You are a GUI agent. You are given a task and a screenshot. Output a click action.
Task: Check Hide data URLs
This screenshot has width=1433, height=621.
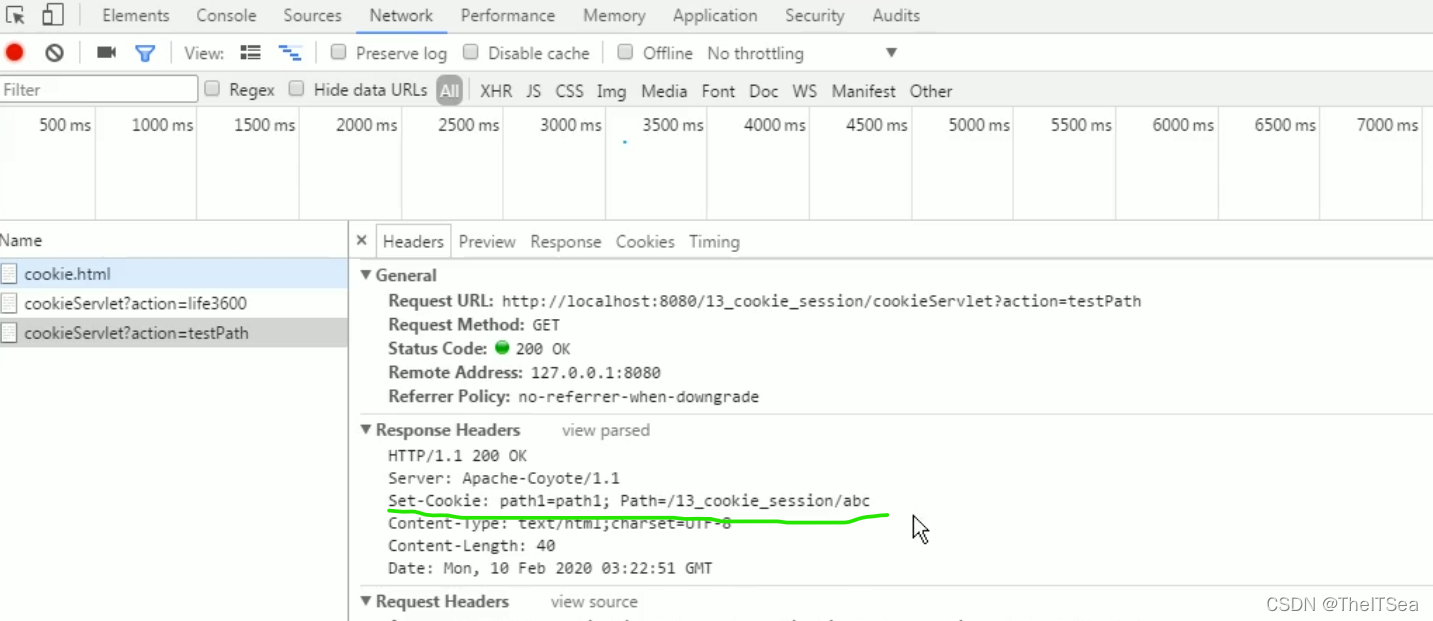[296, 89]
